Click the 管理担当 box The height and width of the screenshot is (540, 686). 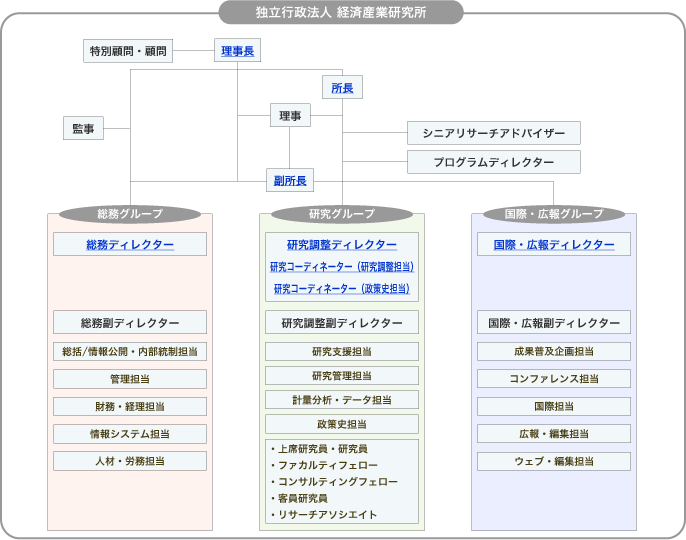(x=130, y=379)
